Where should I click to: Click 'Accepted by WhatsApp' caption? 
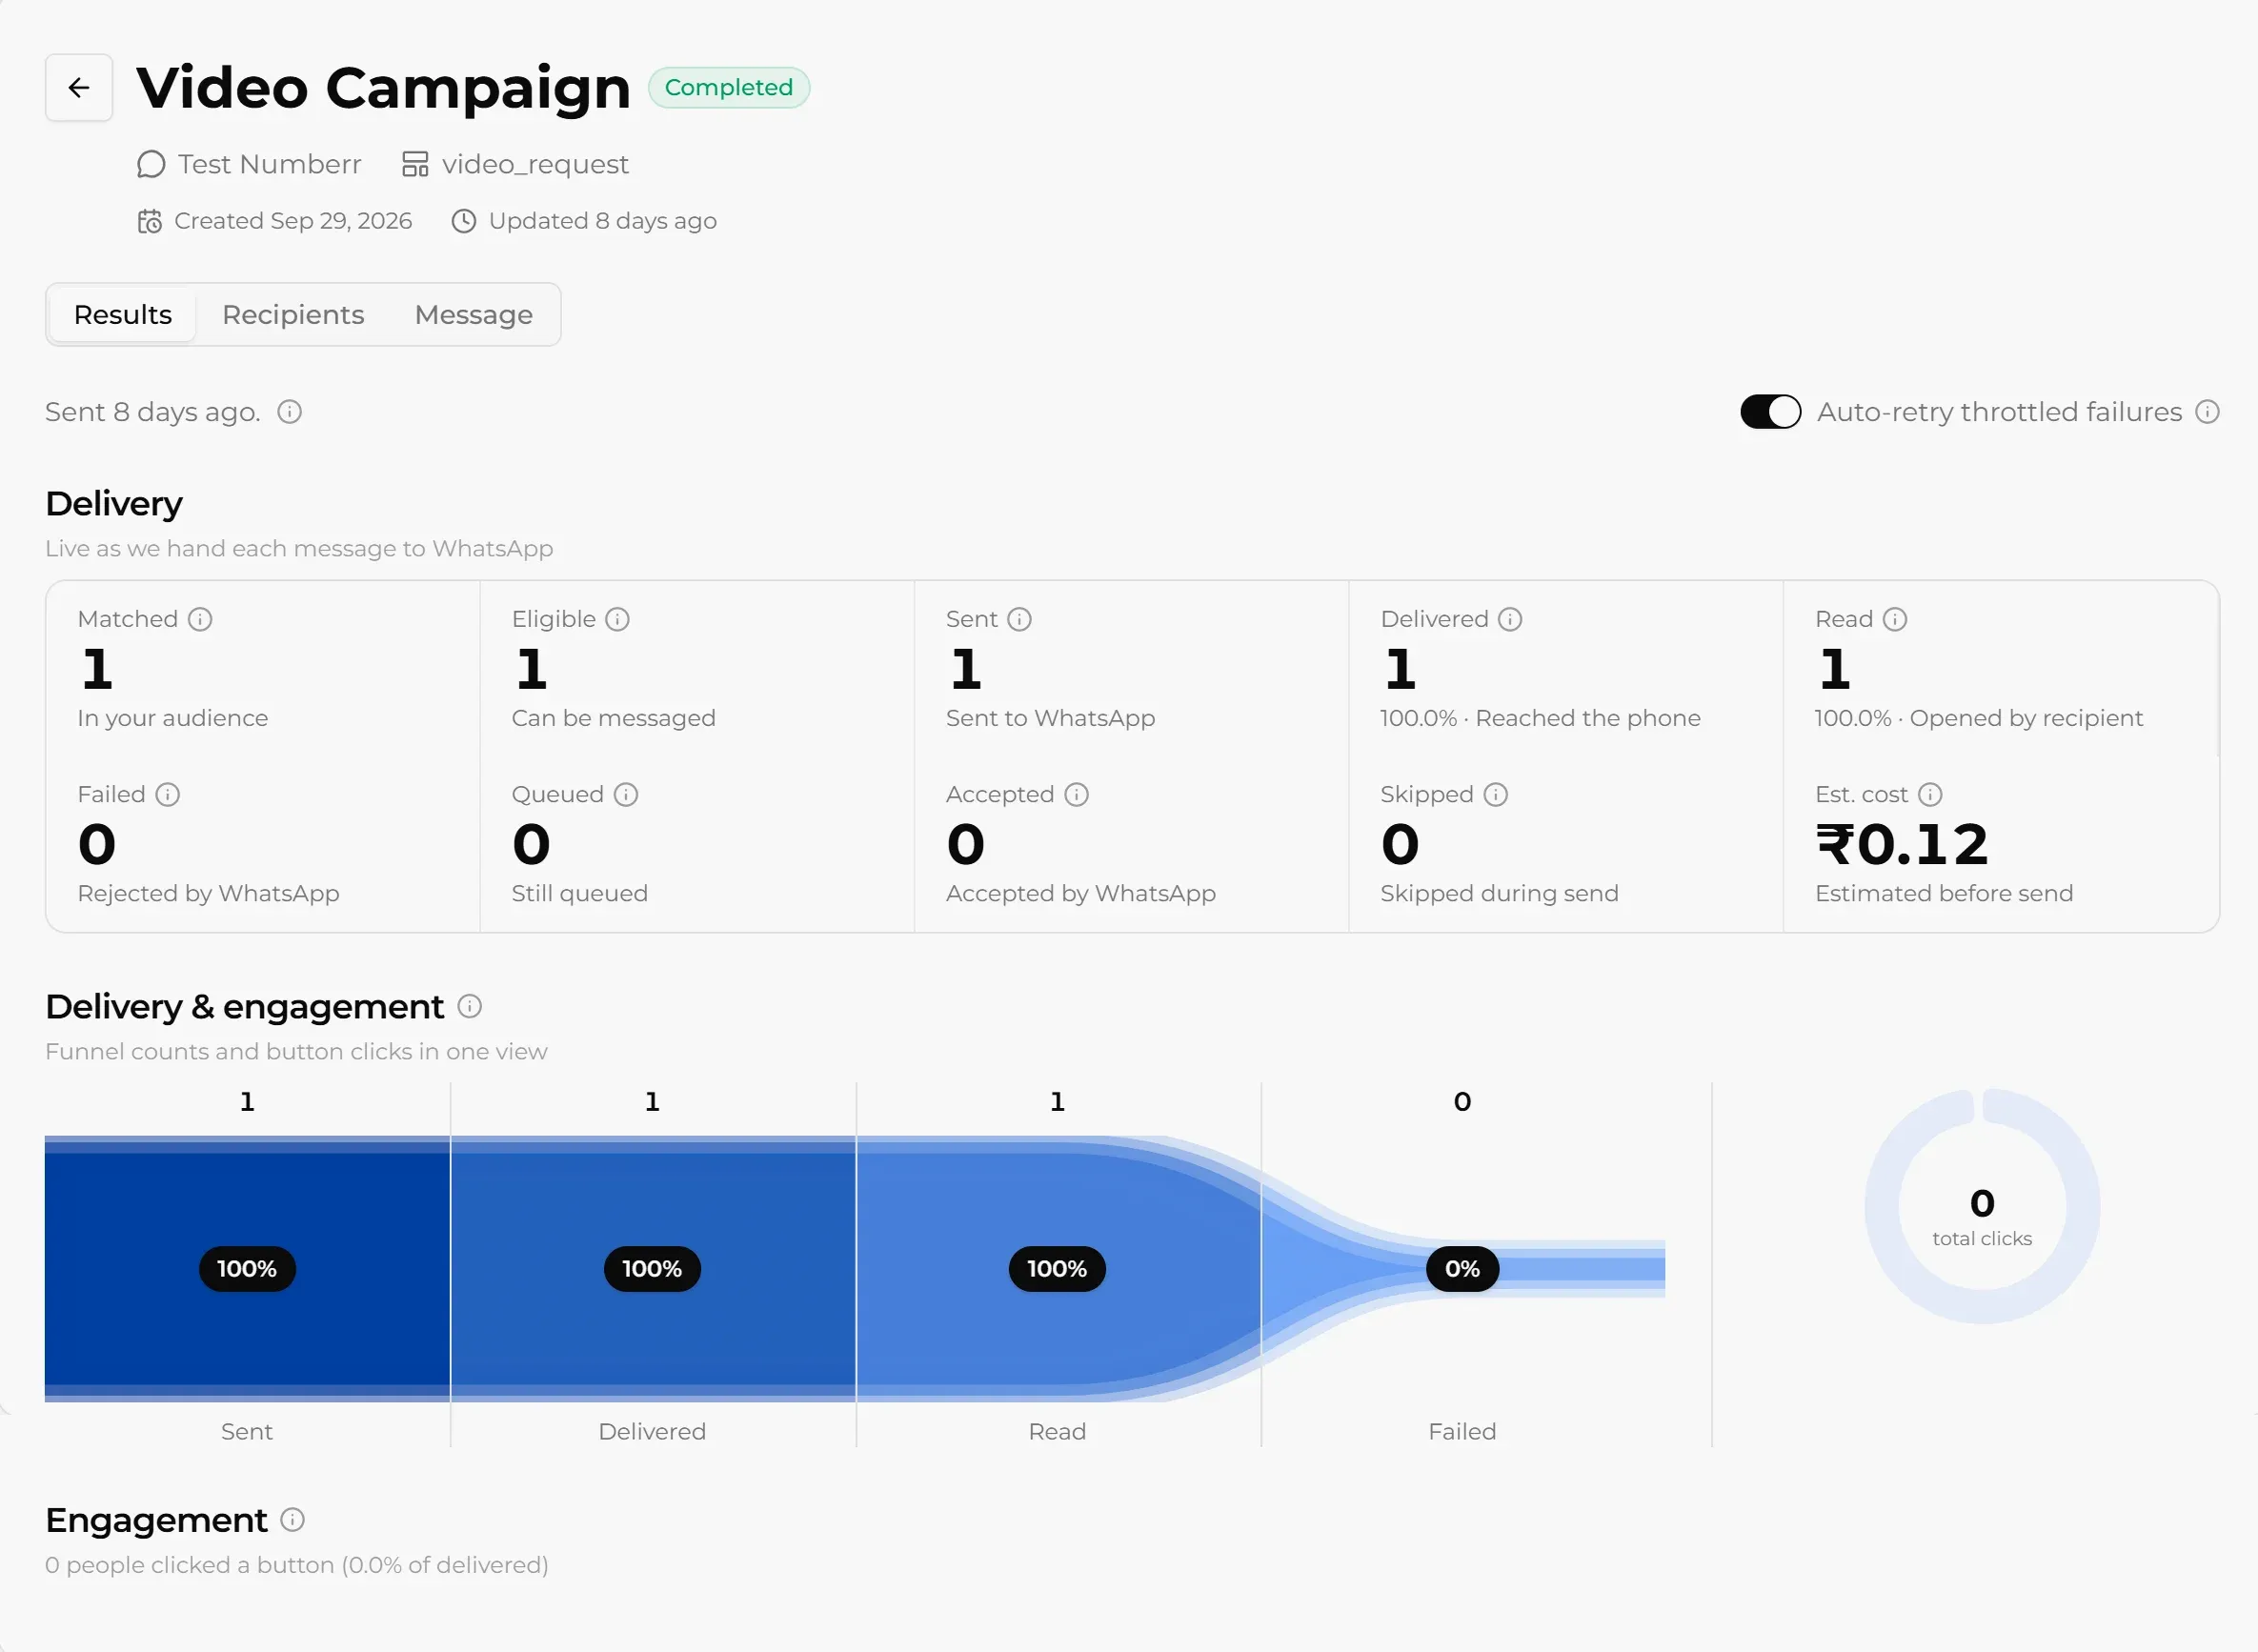click(1081, 893)
